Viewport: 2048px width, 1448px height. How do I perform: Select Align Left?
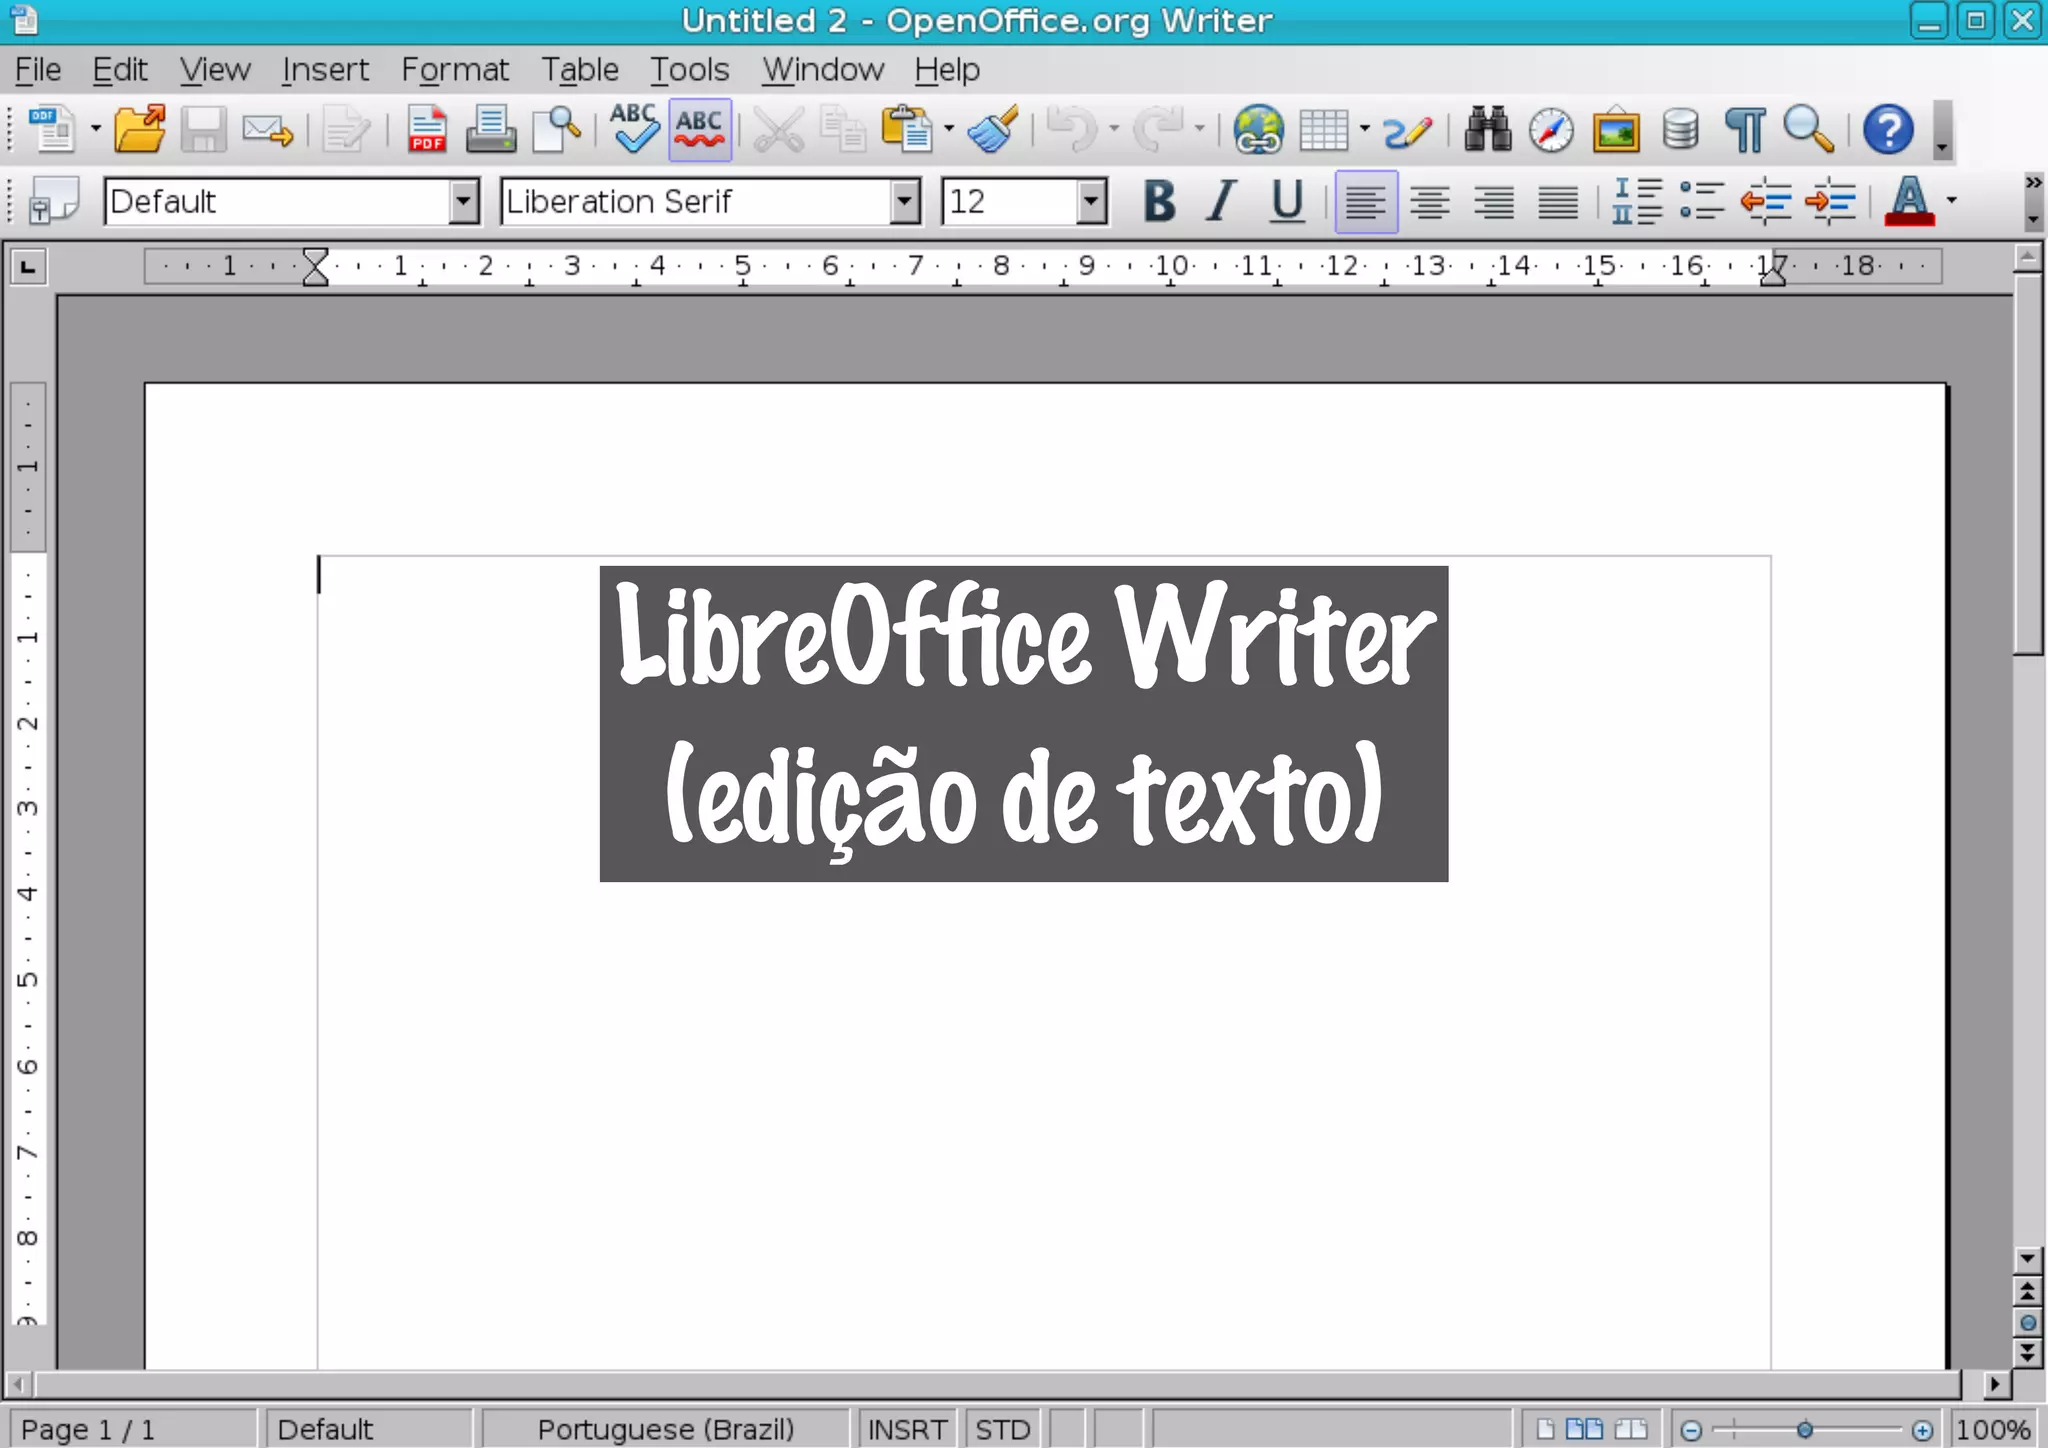pos(1366,201)
